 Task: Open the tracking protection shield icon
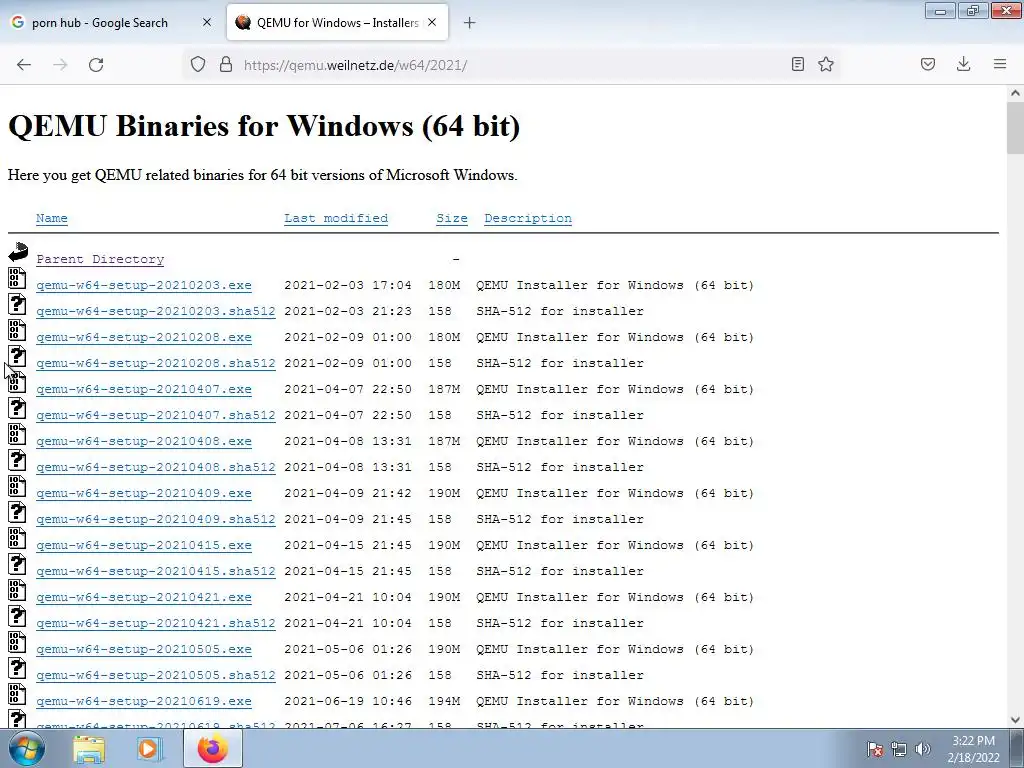click(x=198, y=64)
